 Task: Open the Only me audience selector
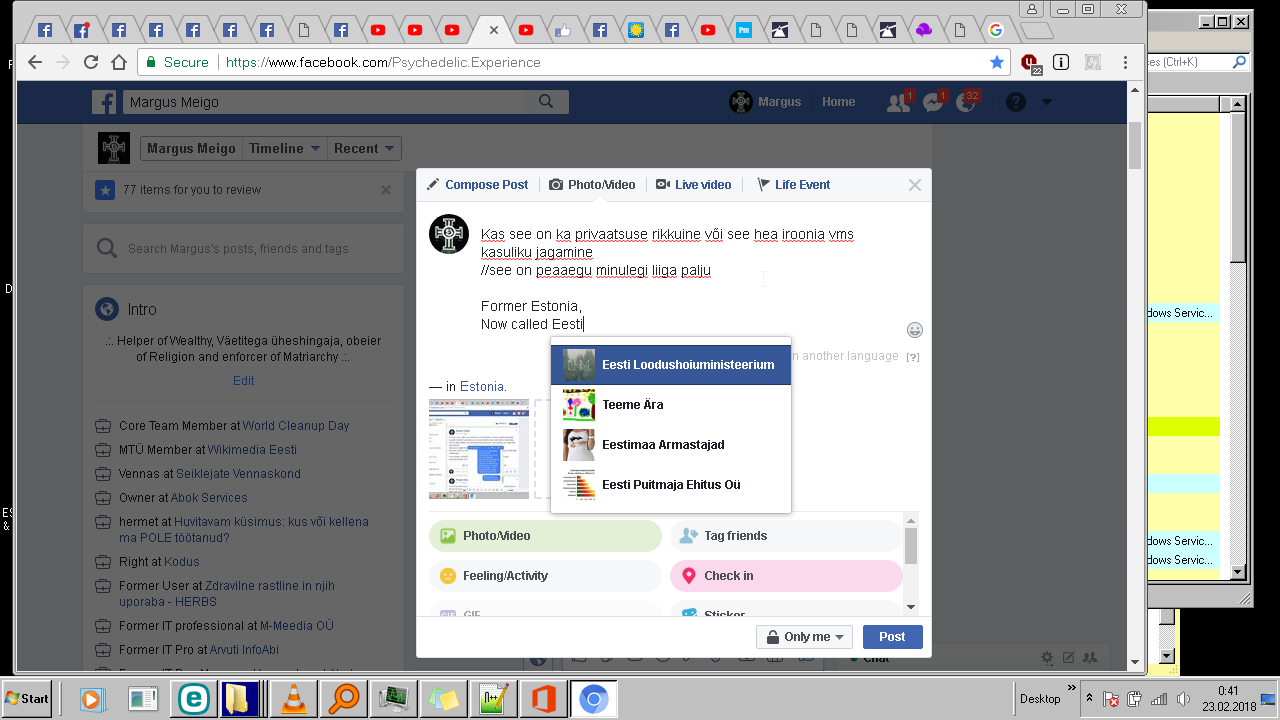805,637
